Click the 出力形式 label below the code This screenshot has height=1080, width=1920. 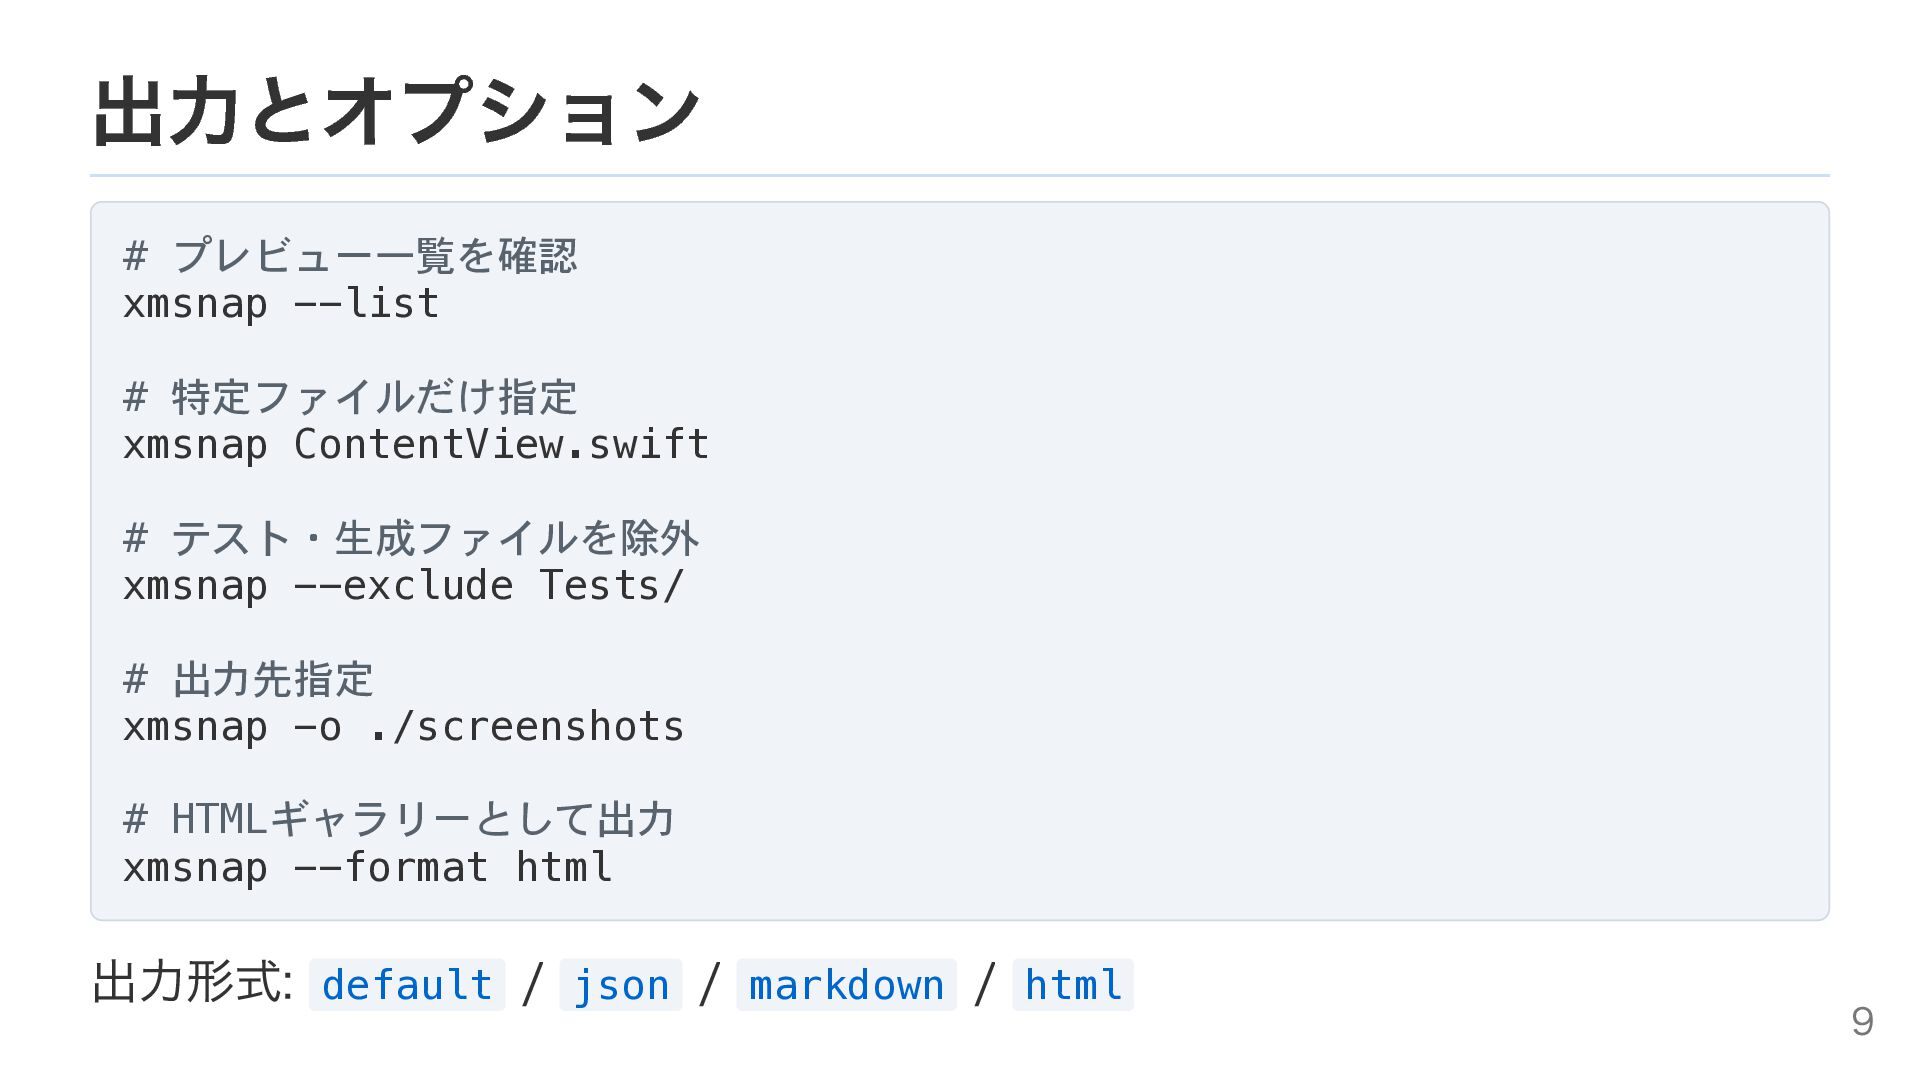coord(191,983)
